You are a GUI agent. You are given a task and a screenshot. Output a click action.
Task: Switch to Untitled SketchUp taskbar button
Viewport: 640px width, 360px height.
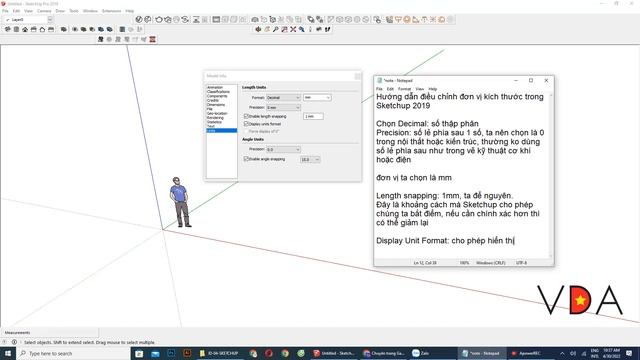pyautogui.click(x=335, y=353)
